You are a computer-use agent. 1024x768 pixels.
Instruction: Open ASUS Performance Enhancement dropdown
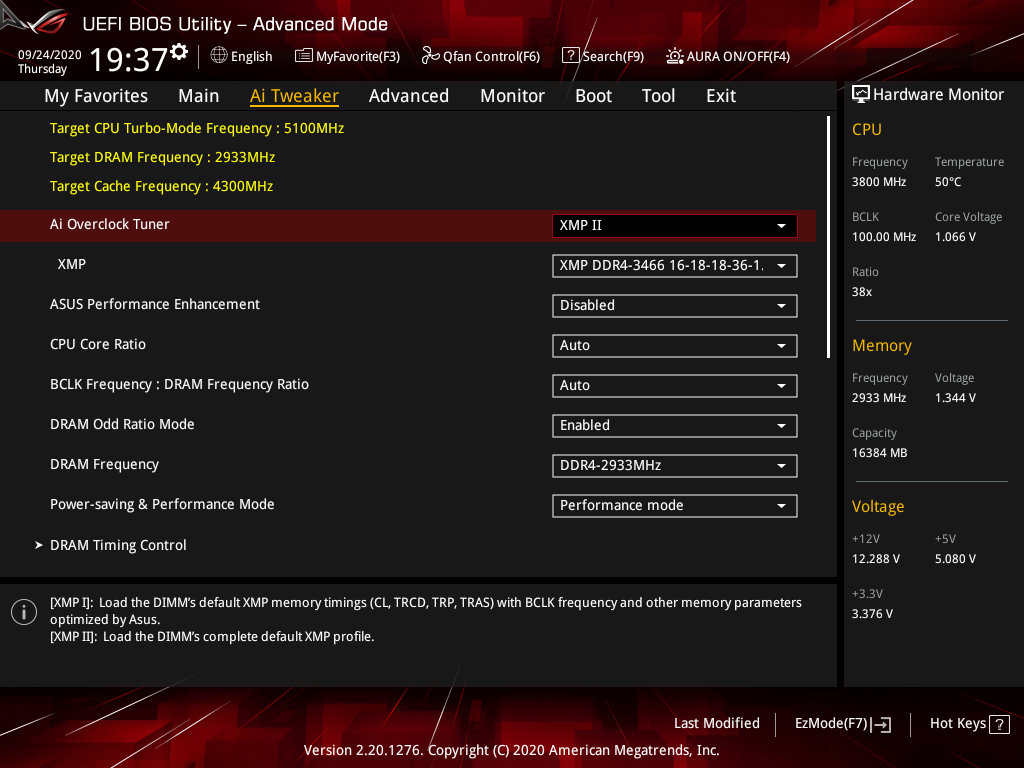click(675, 306)
